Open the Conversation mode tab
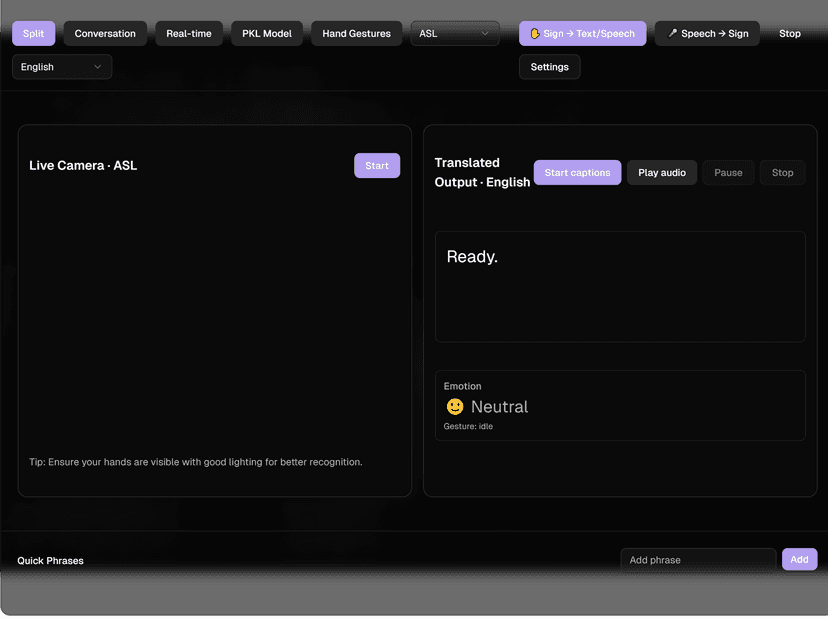The height and width of the screenshot is (619, 828). 105,34
